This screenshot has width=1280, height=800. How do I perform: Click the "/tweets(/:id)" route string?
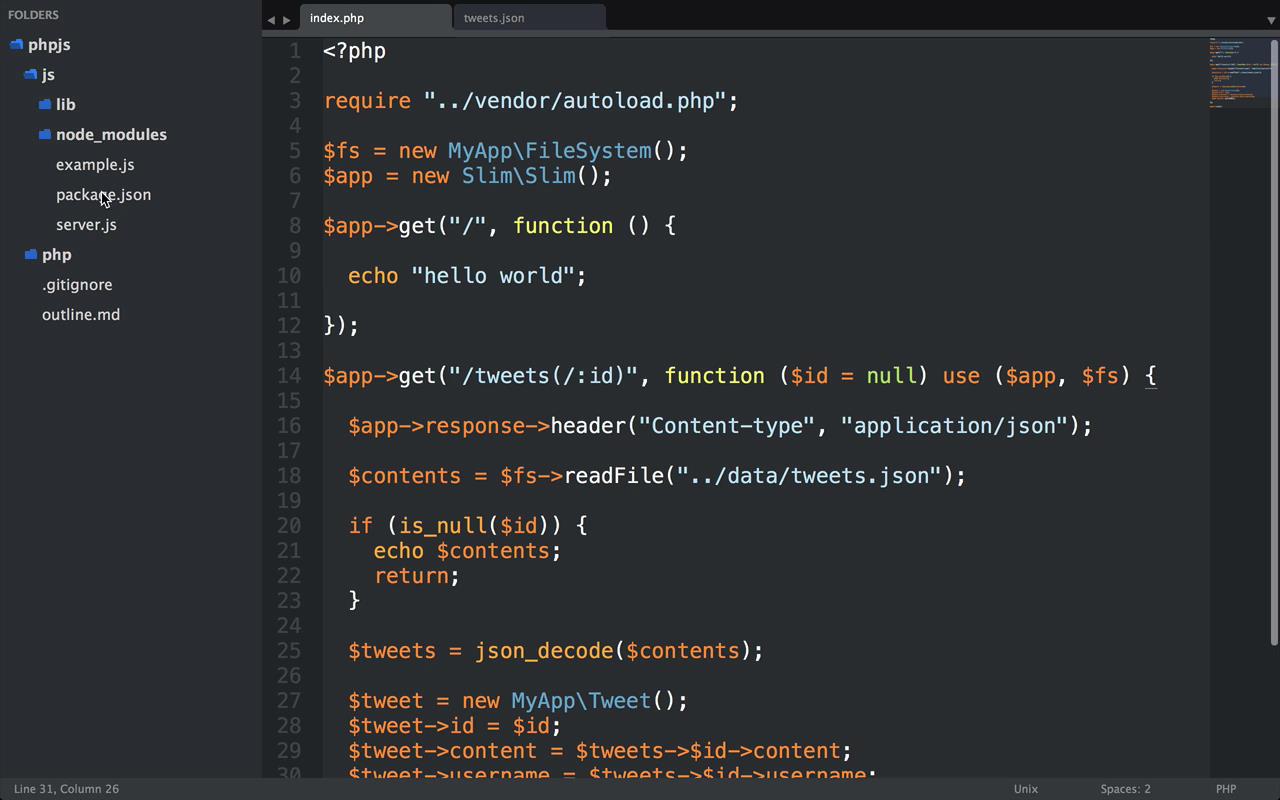click(x=543, y=376)
